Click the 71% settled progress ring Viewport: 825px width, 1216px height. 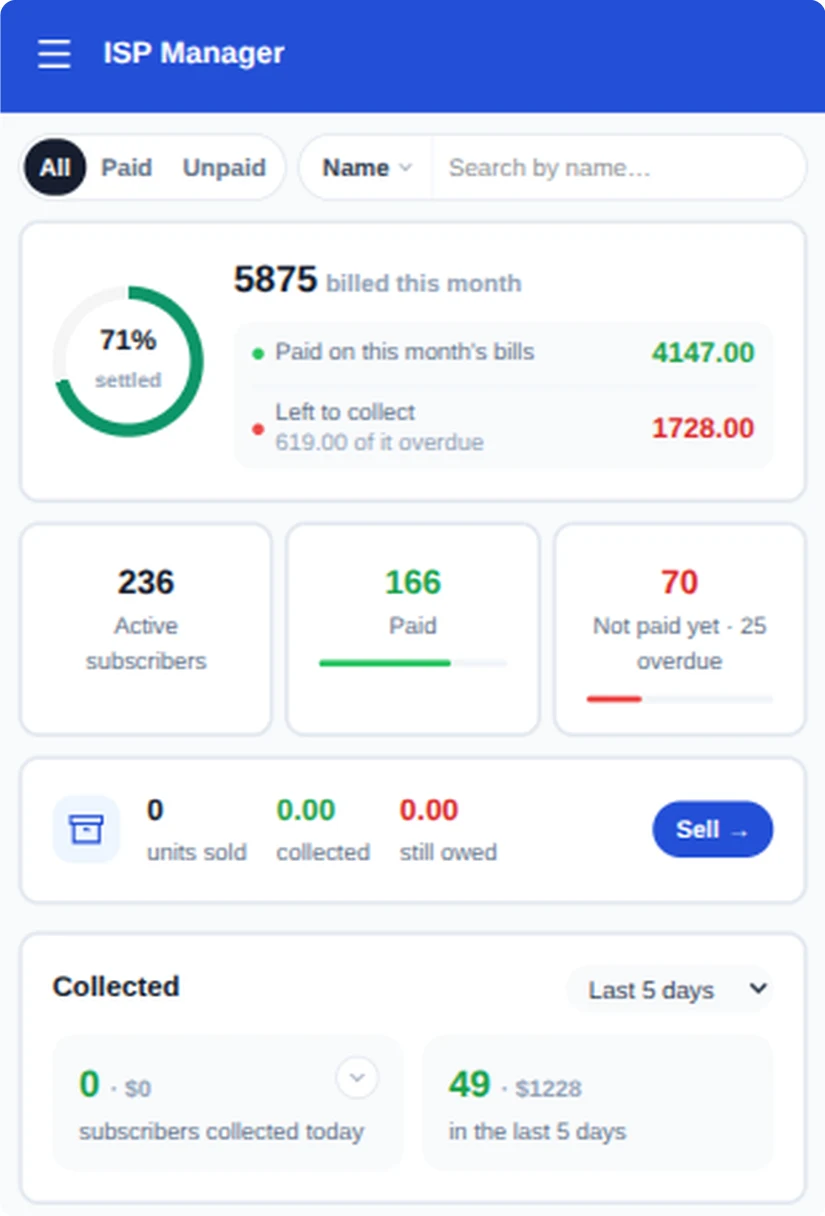click(x=128, y=361)
